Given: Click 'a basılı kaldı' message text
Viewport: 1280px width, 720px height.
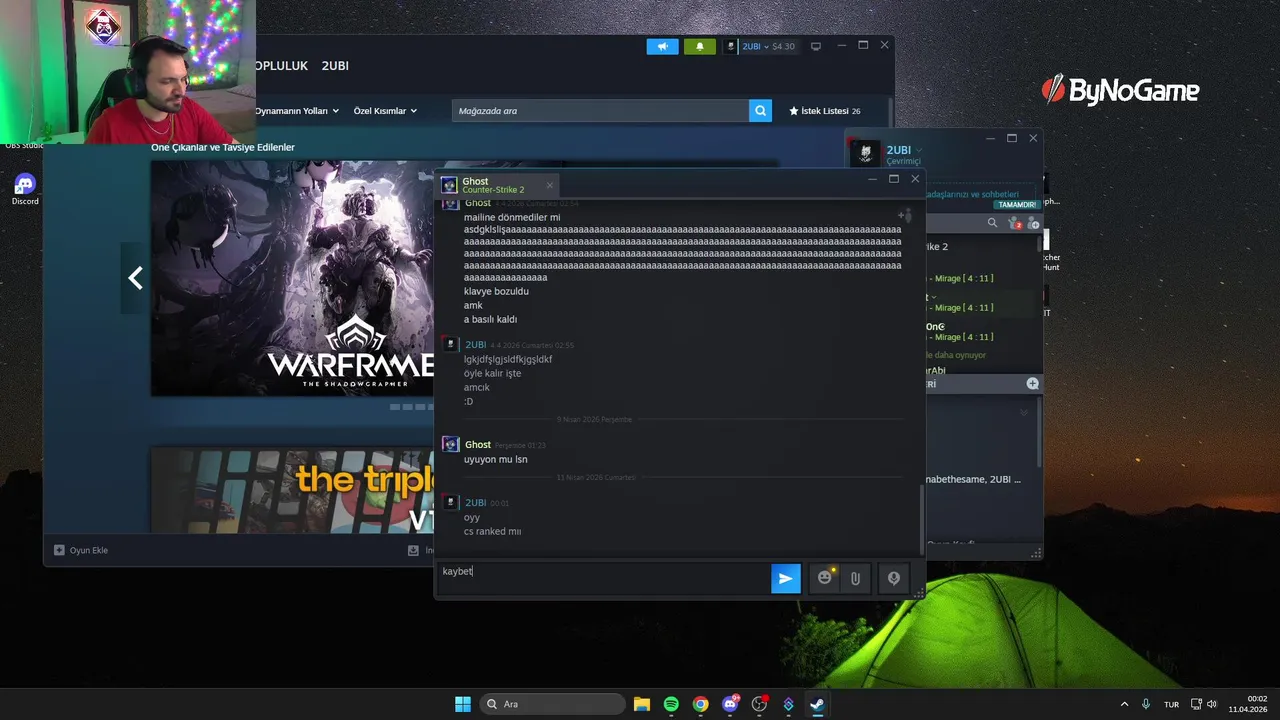Looking at the screenshot, I should pos(490,319).
